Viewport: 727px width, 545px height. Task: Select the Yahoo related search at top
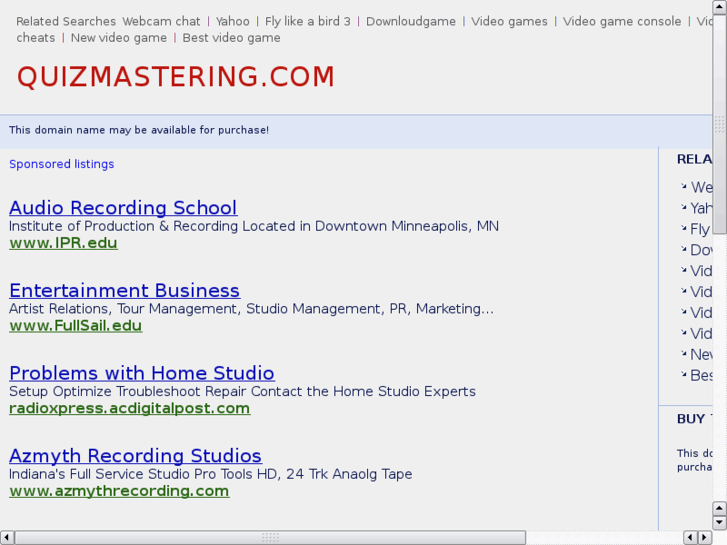[233, 21]
